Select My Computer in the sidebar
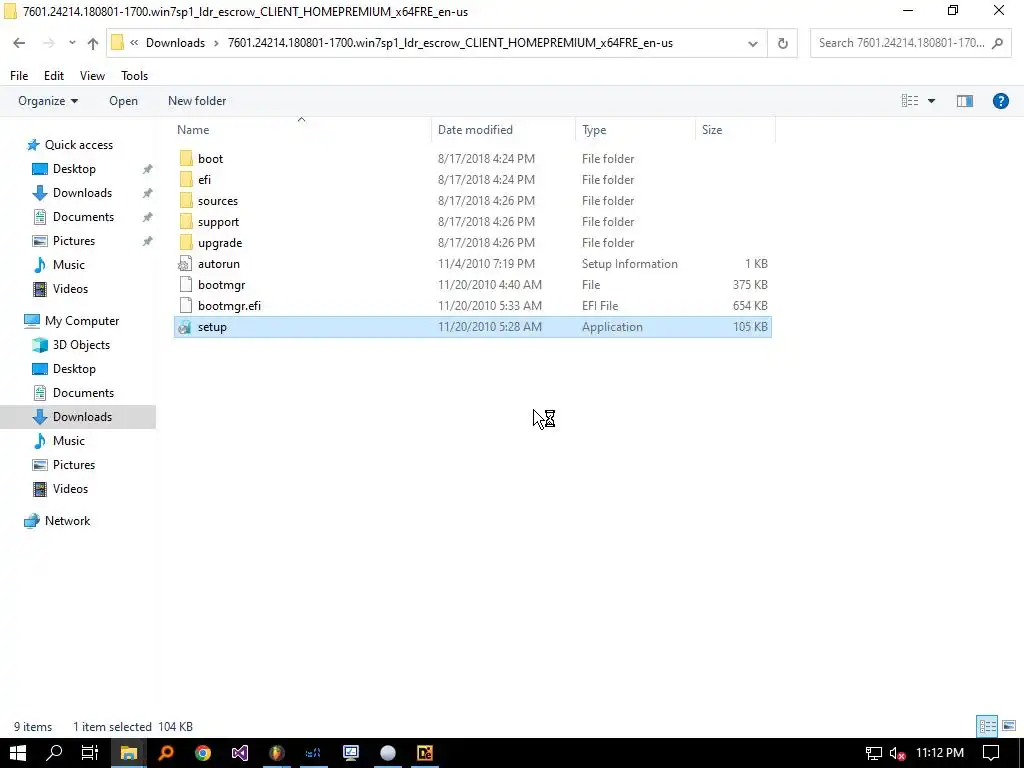 tap(82, 321)
